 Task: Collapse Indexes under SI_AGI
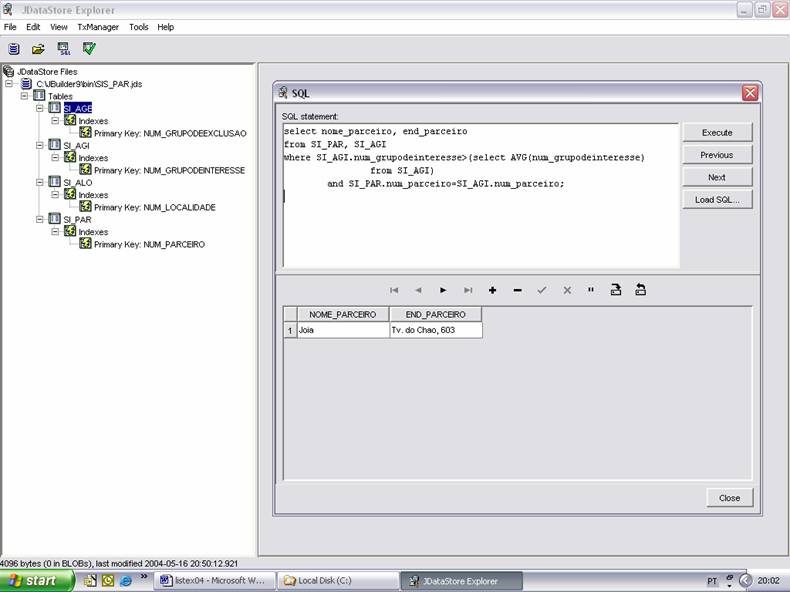(55, 158)
